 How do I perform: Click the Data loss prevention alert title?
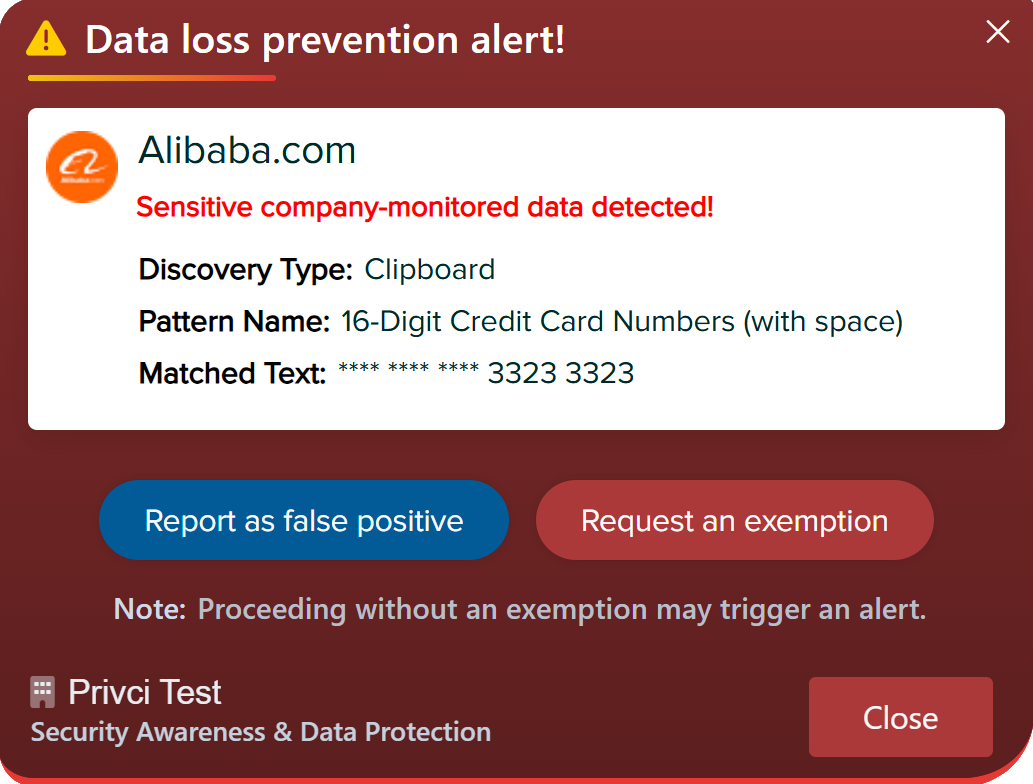[x=325, y=40]
